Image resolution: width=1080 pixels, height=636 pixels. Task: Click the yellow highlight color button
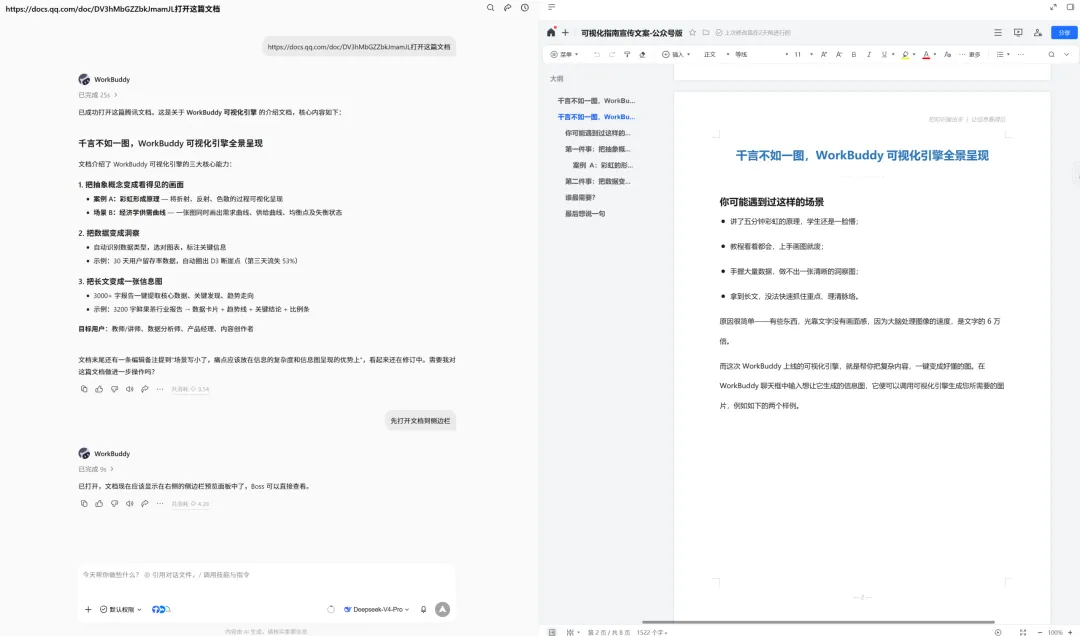coord(905,54)
